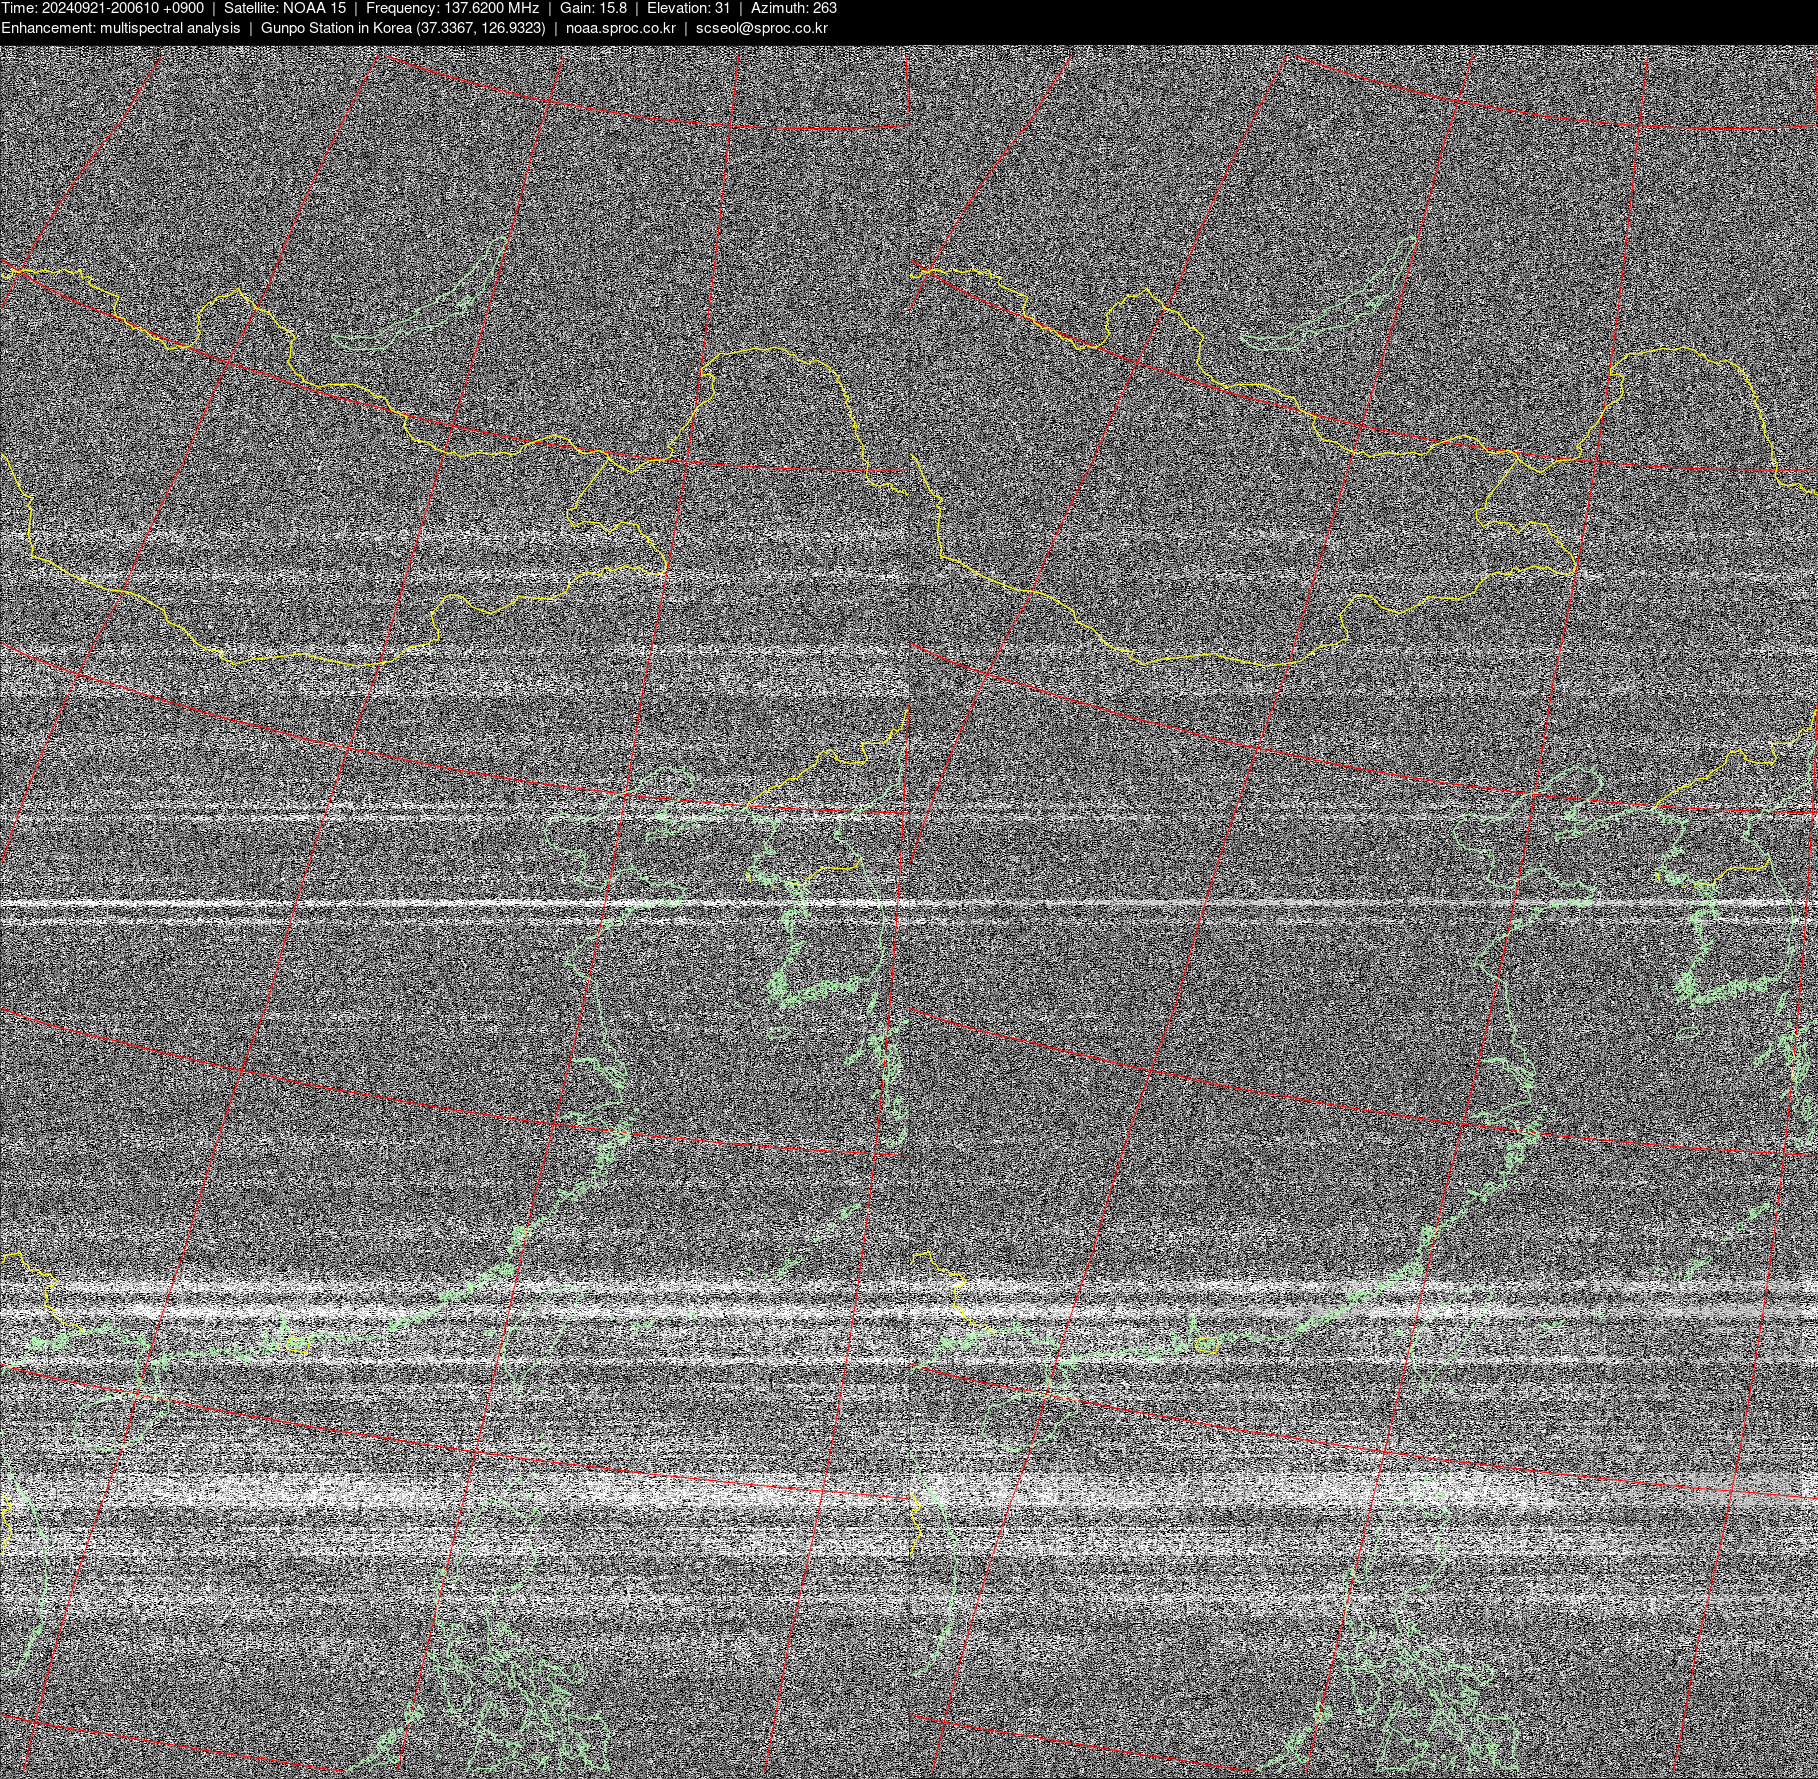Click the small yellow island outline in right image
The height and width of the screenshot is (1779, 1818).
coord(1206,1345)
